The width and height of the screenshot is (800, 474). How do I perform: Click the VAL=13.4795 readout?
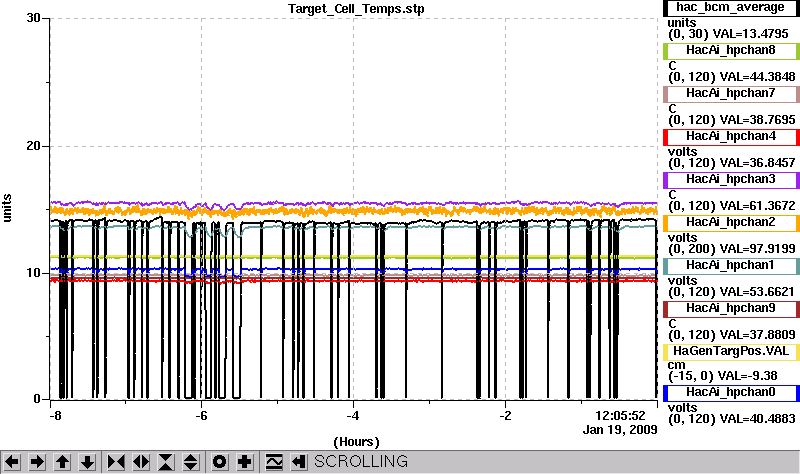750,34
